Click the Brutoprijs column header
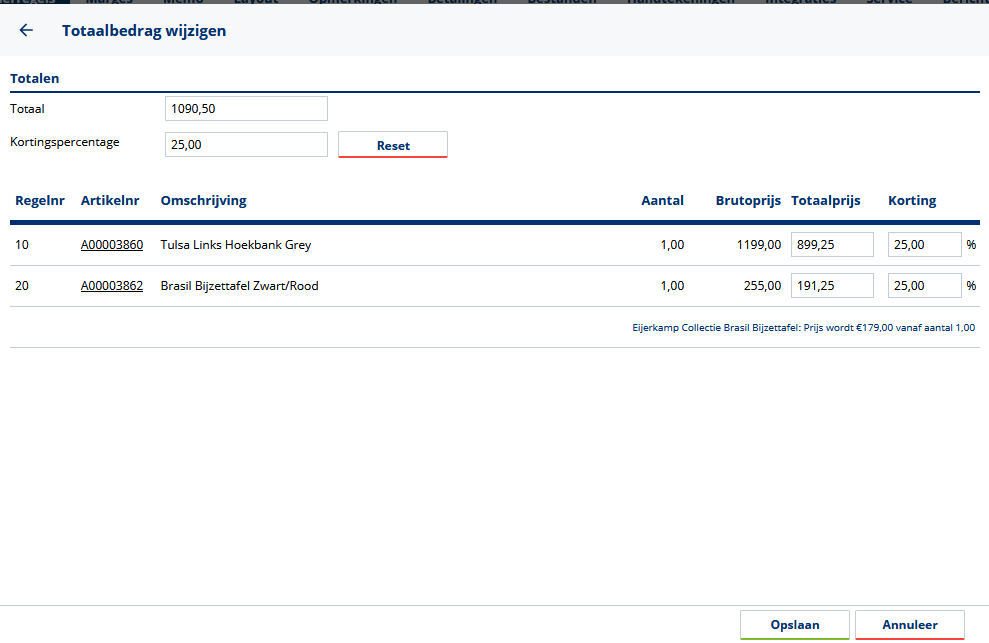The width and height of the screenshot is (989, 643). click(748, 201)
